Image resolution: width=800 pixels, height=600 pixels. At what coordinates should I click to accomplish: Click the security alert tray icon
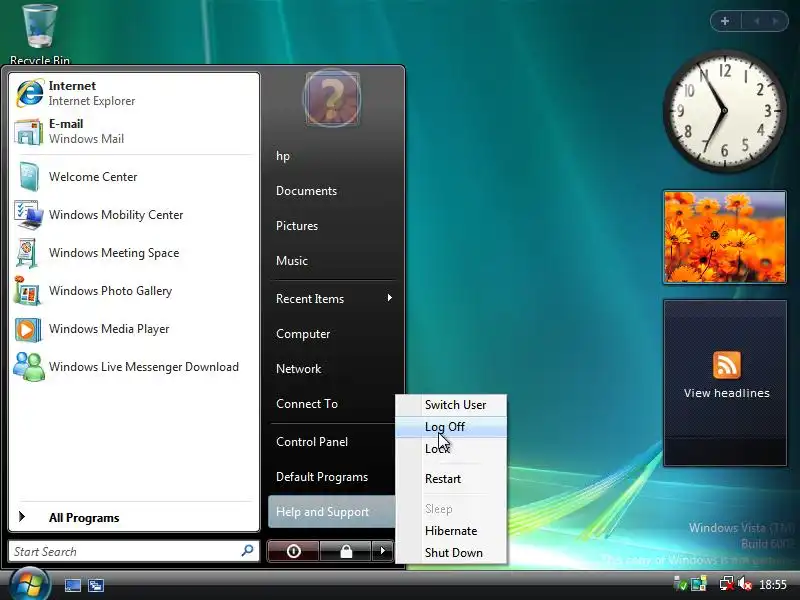[680, 584]
